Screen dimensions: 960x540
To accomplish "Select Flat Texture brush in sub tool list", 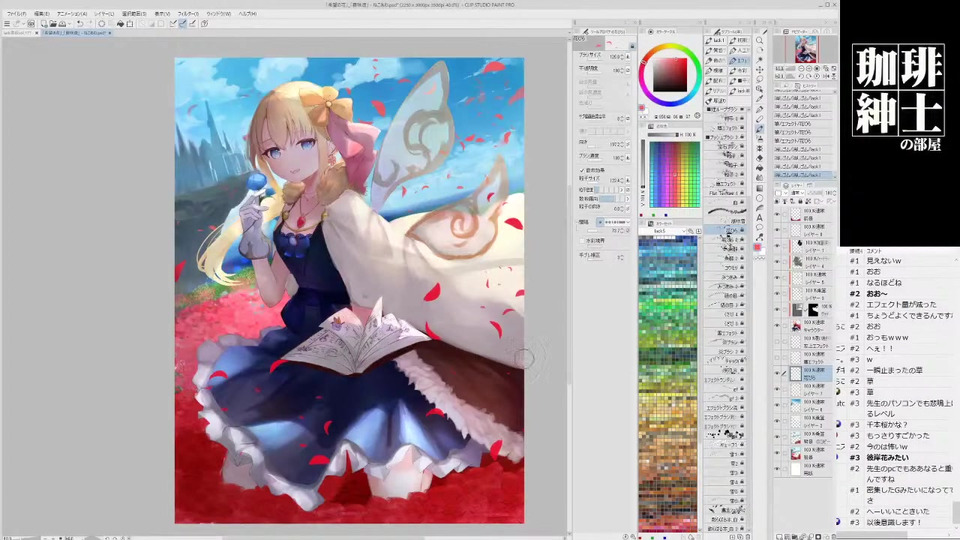I will coord(726,193).
